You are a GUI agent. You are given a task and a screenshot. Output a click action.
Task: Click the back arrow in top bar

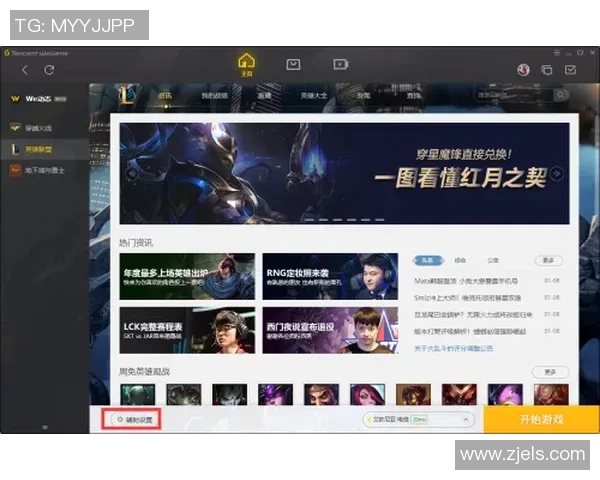(x=25, y=70)
